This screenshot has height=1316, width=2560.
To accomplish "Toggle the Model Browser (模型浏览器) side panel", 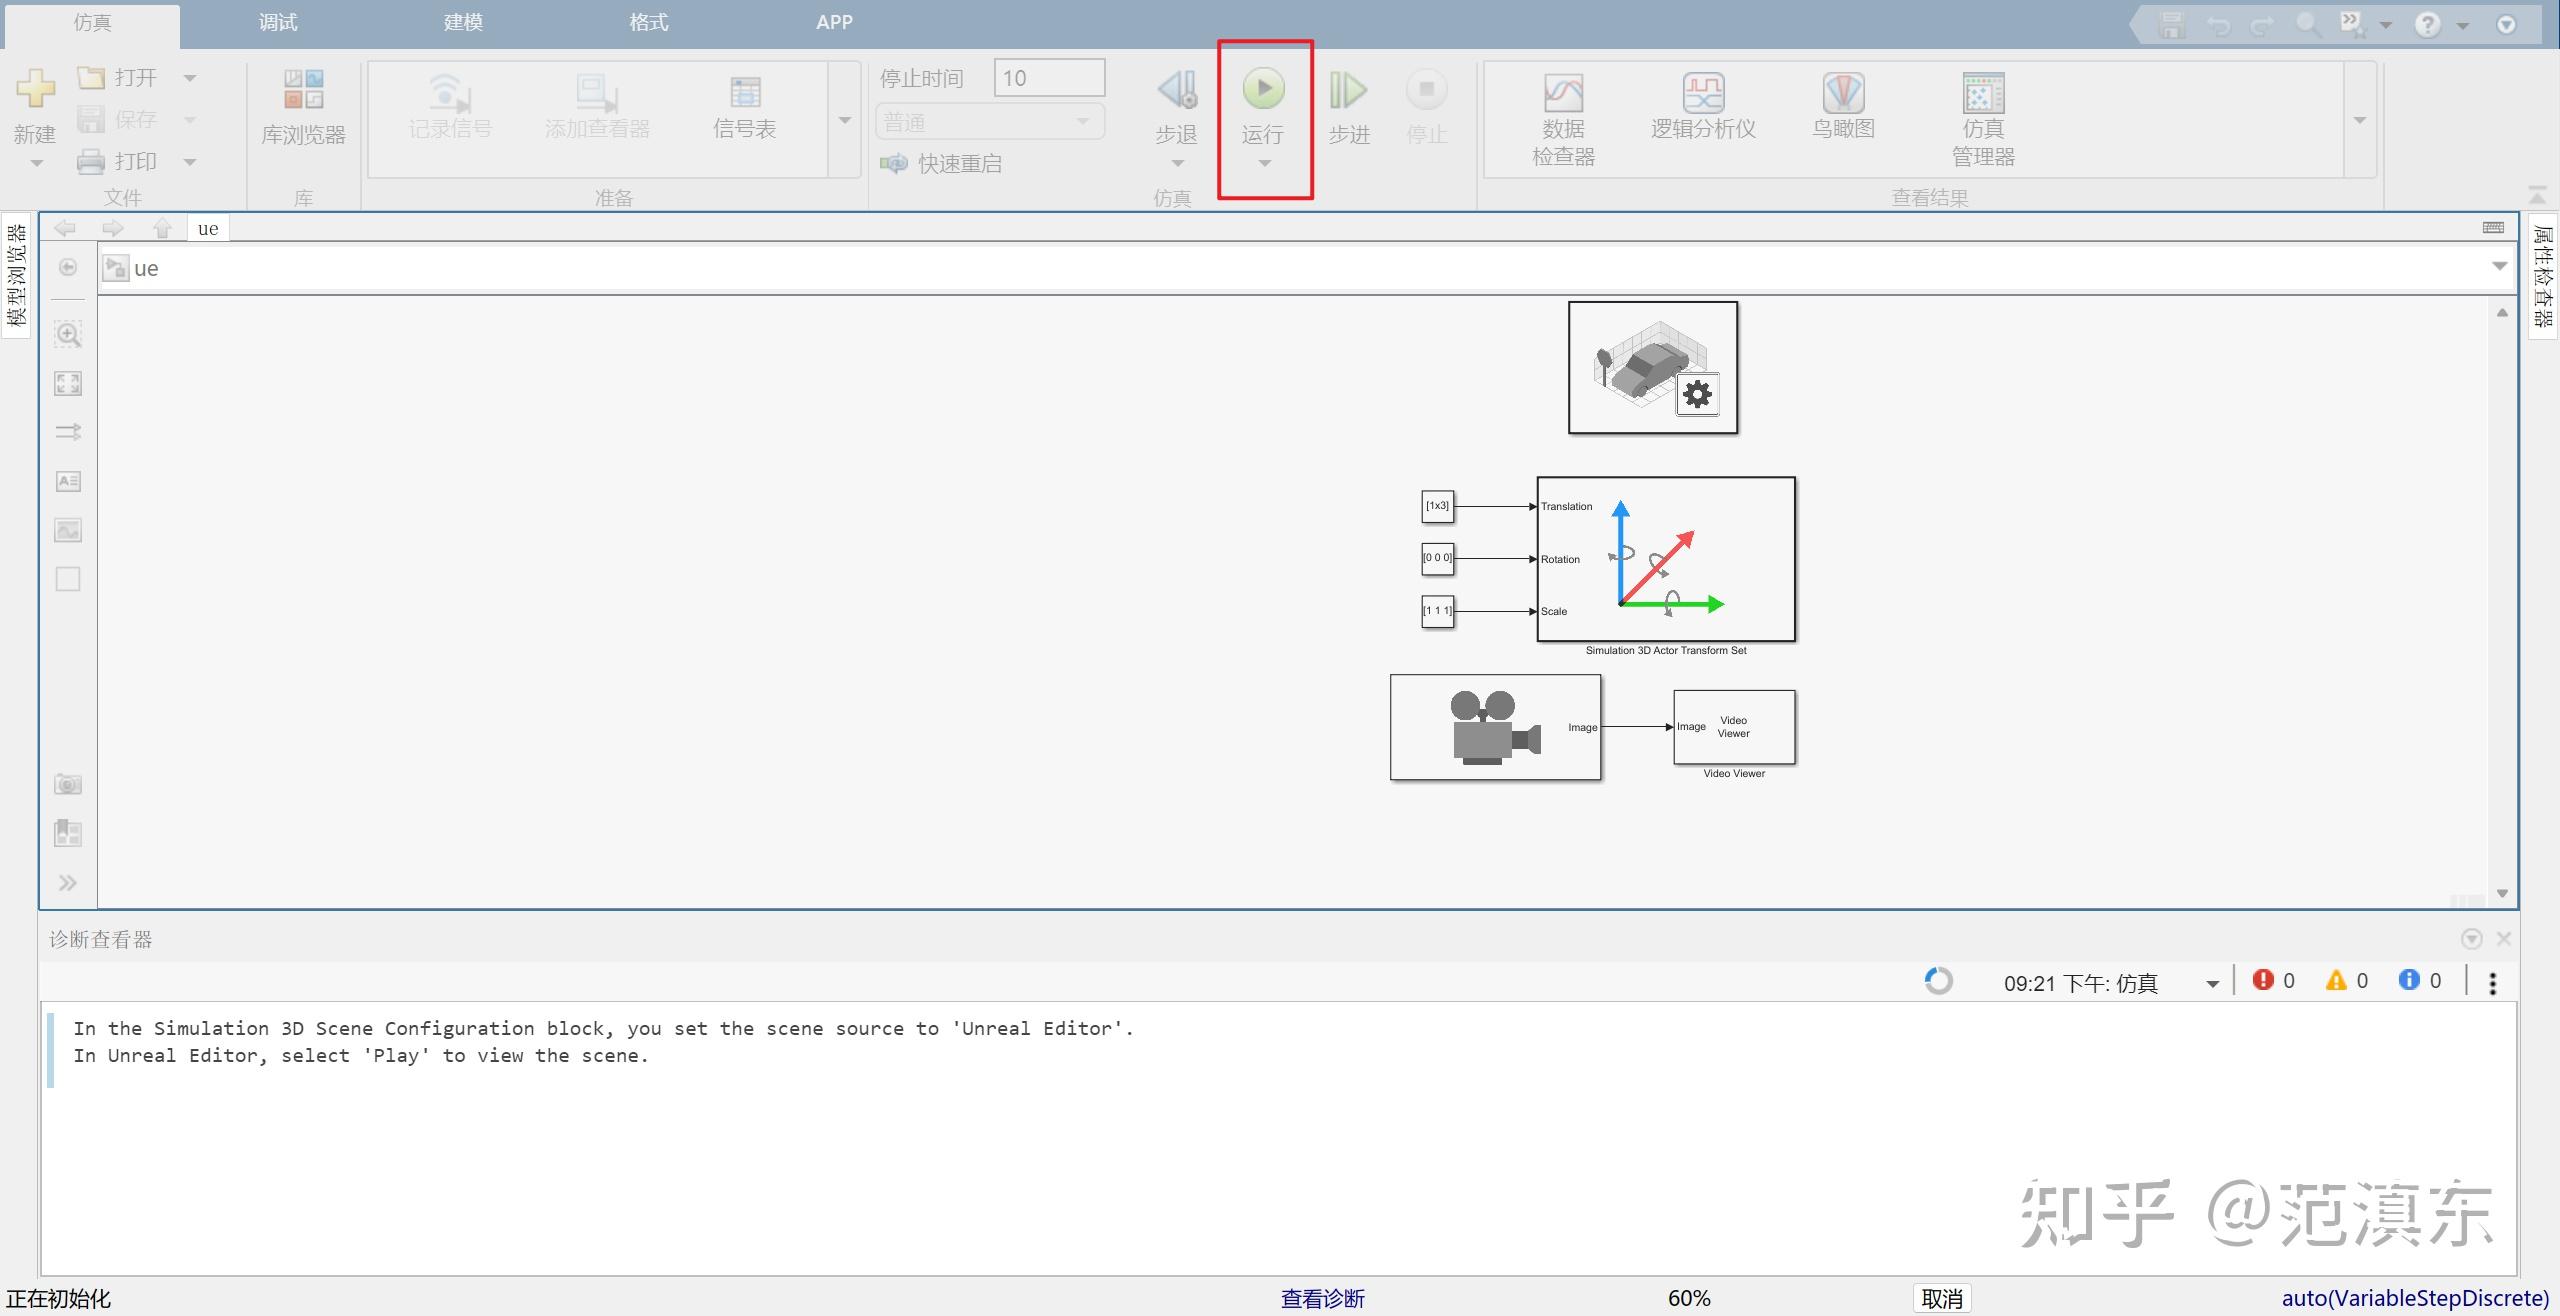I will (17, 274).
